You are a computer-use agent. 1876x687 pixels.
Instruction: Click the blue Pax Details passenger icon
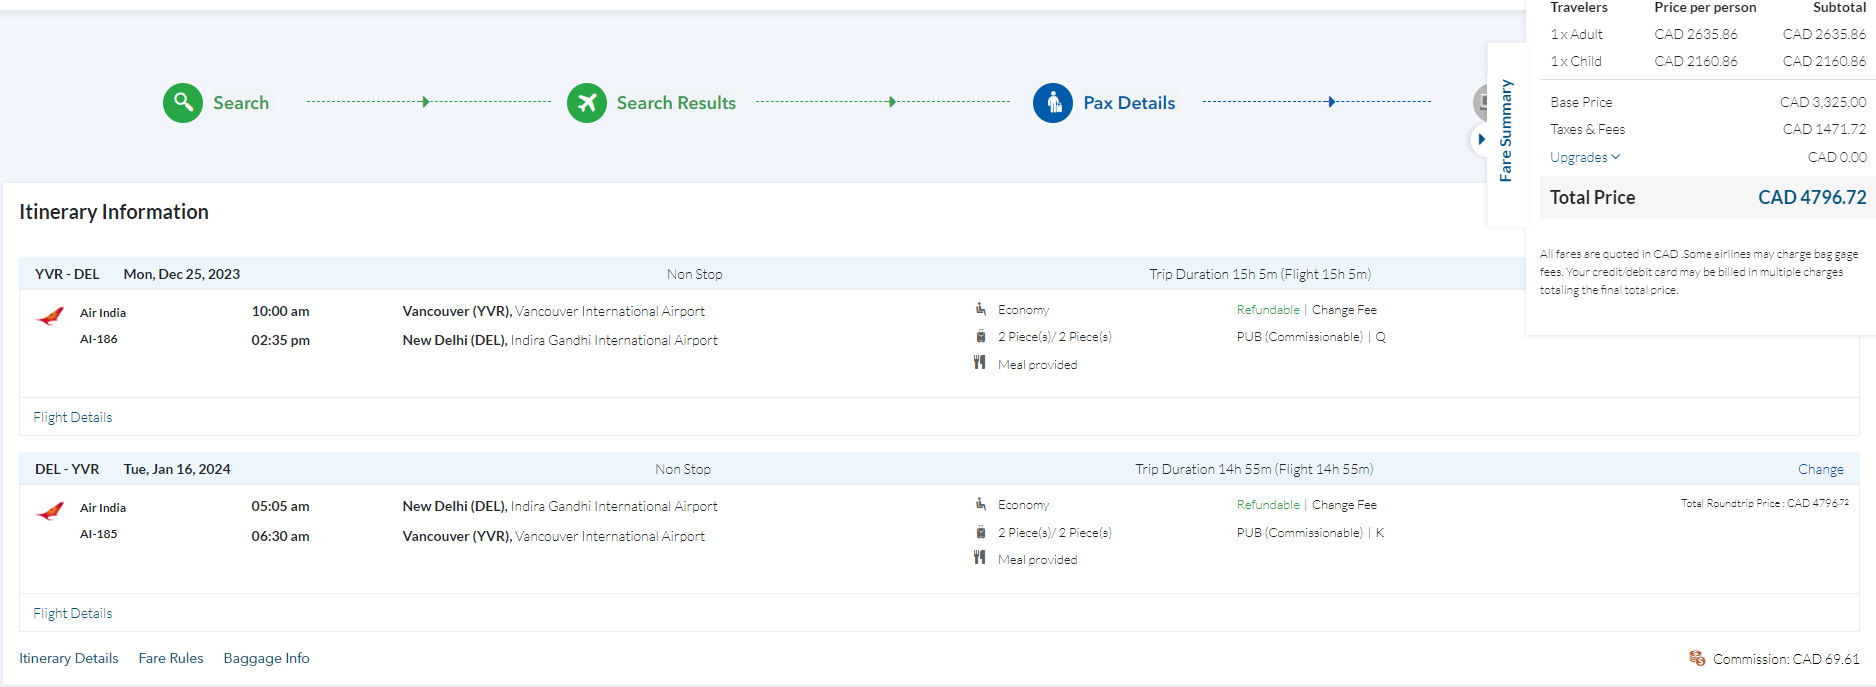(1052, 102)
